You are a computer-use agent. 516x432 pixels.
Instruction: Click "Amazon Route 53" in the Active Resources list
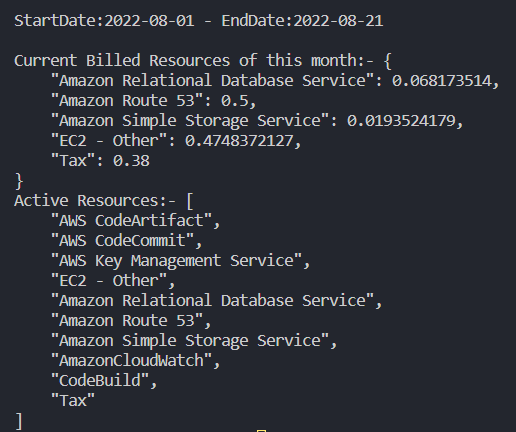click(x=127, y=321)
